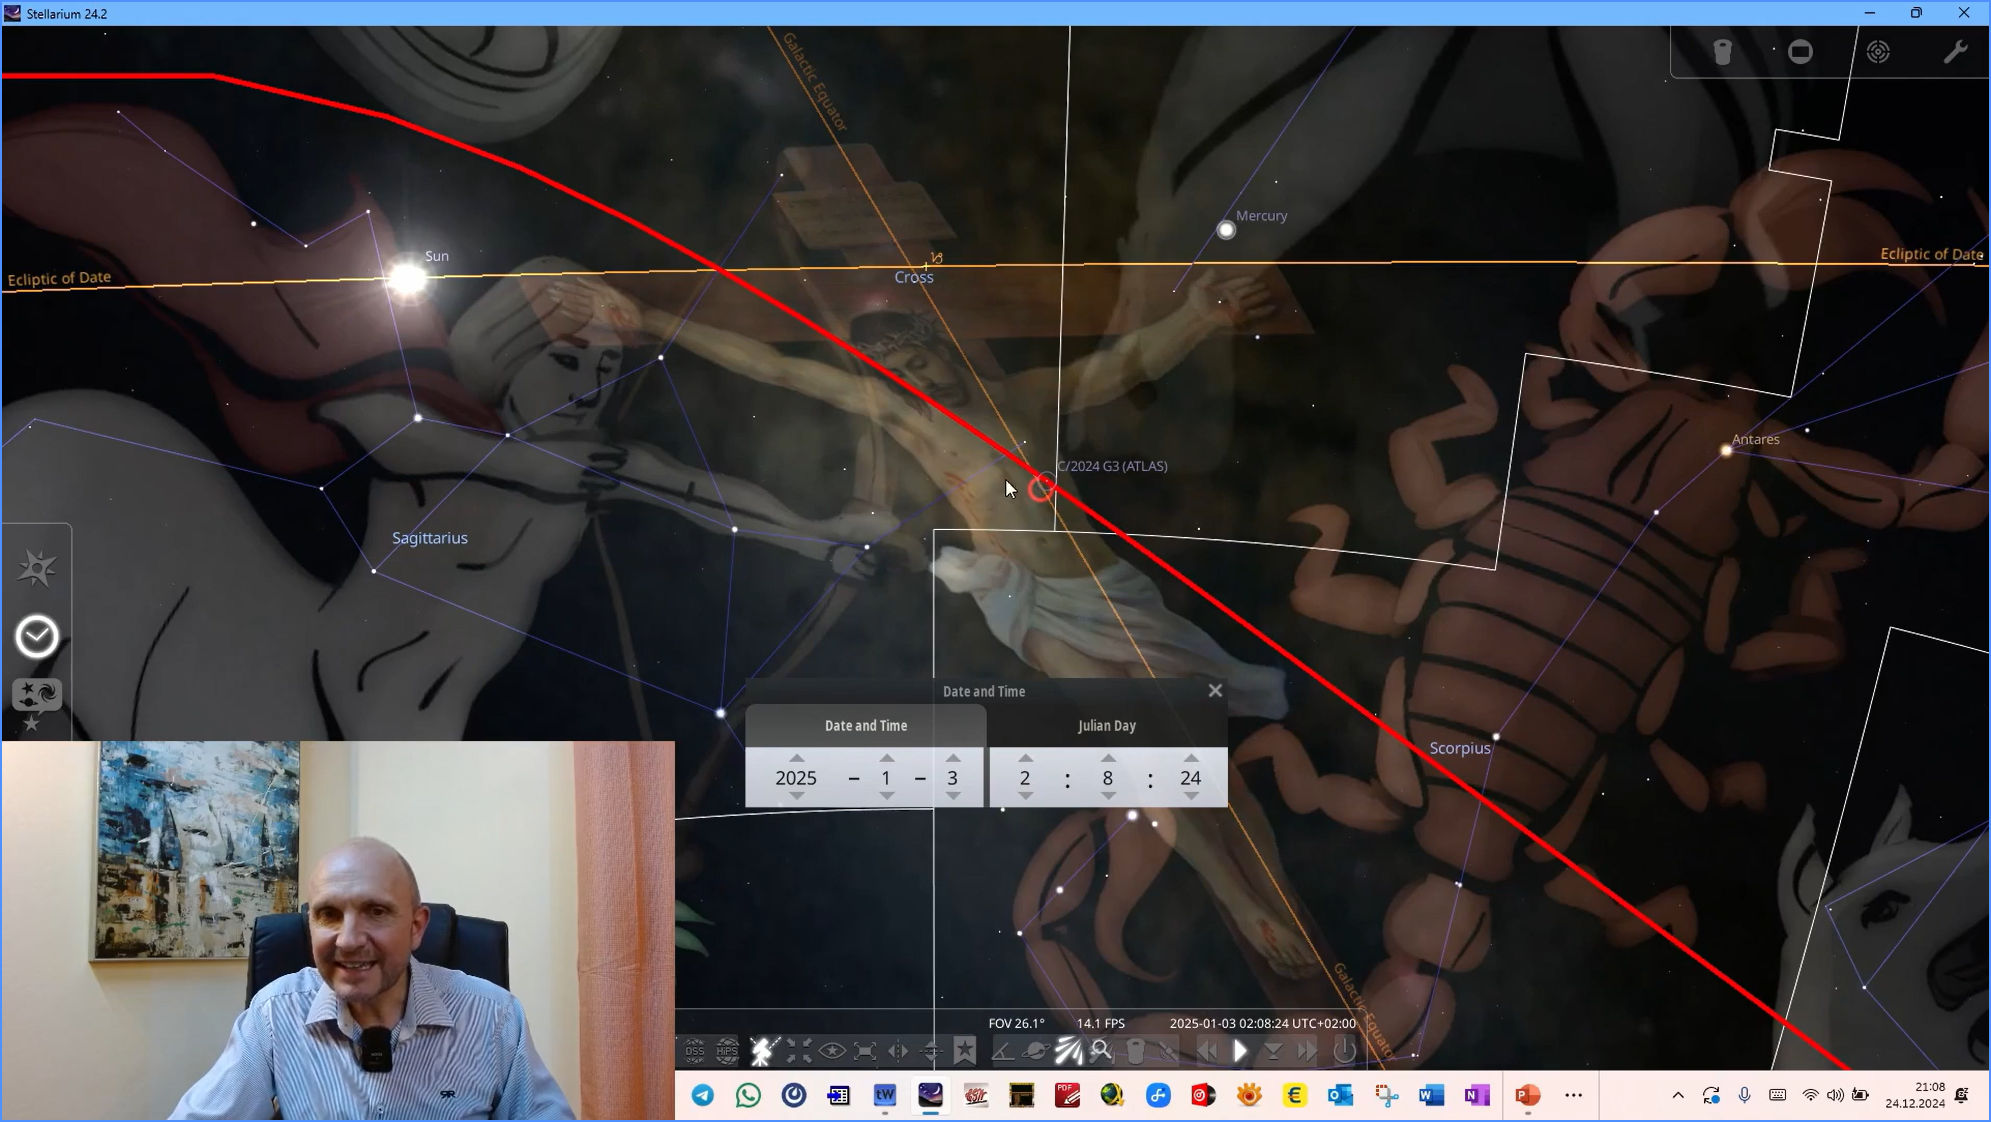Flip the sky view horizontally
This screenshot has height=1122, width=1991.
coord(898,1051)
